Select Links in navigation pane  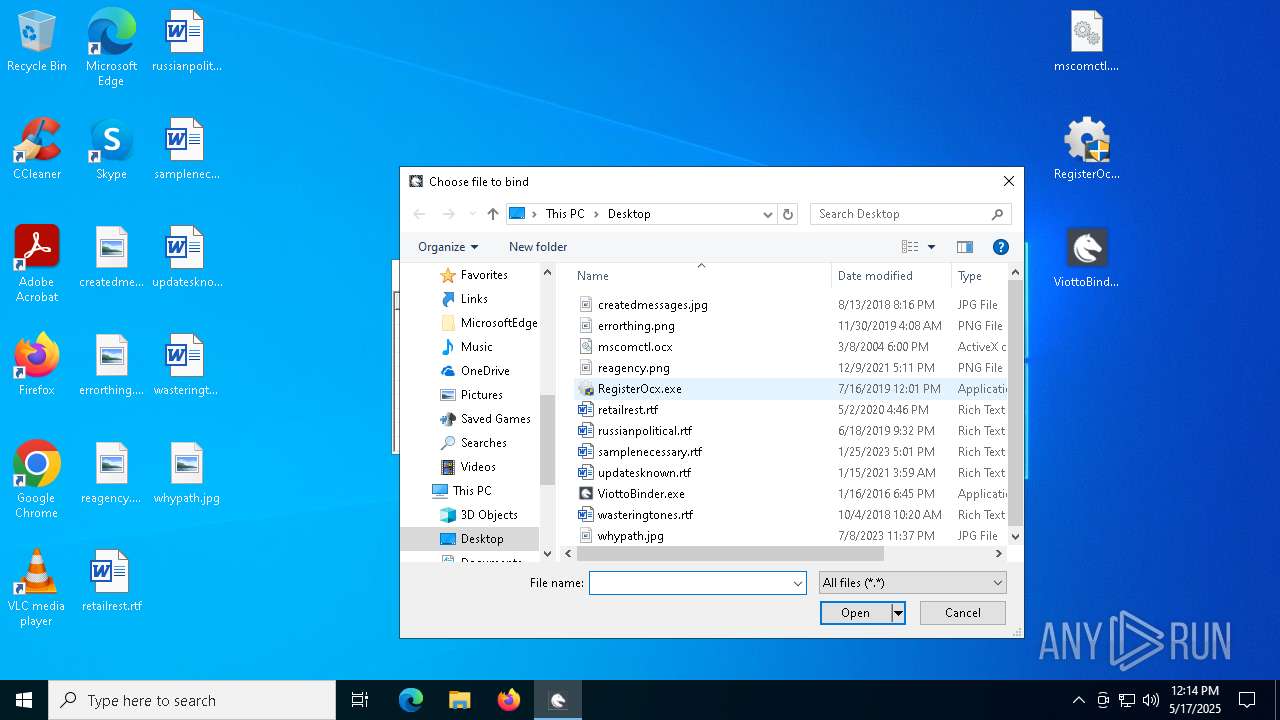(474, 299)
